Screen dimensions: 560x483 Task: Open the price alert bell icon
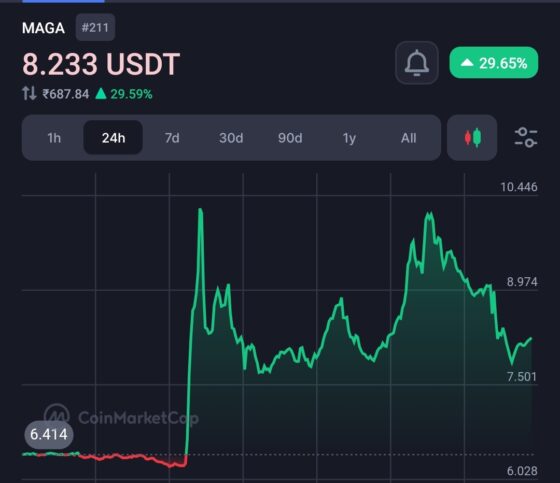pos(417,63)
